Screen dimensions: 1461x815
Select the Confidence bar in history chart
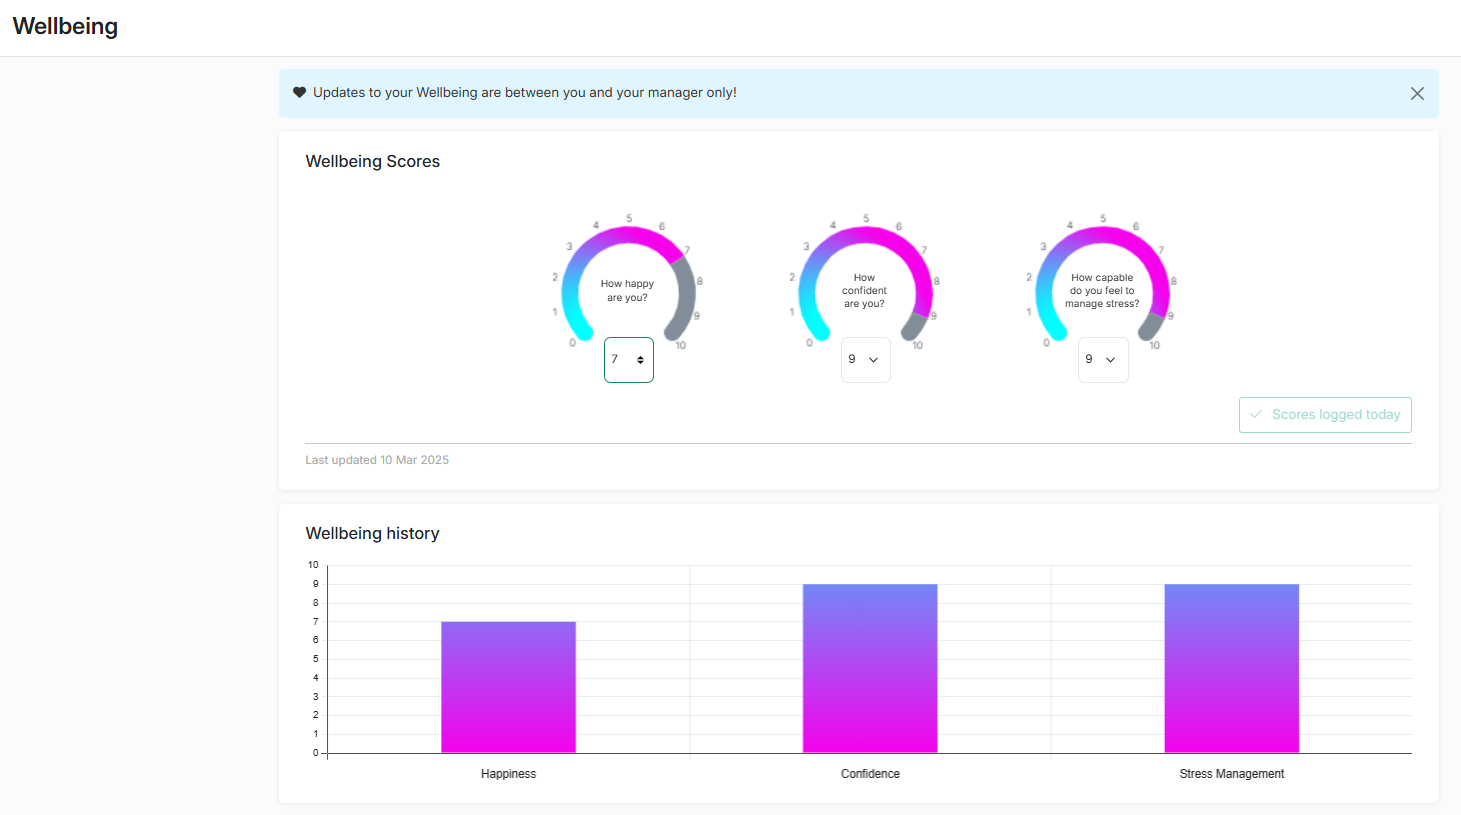[x=870, y=668]
